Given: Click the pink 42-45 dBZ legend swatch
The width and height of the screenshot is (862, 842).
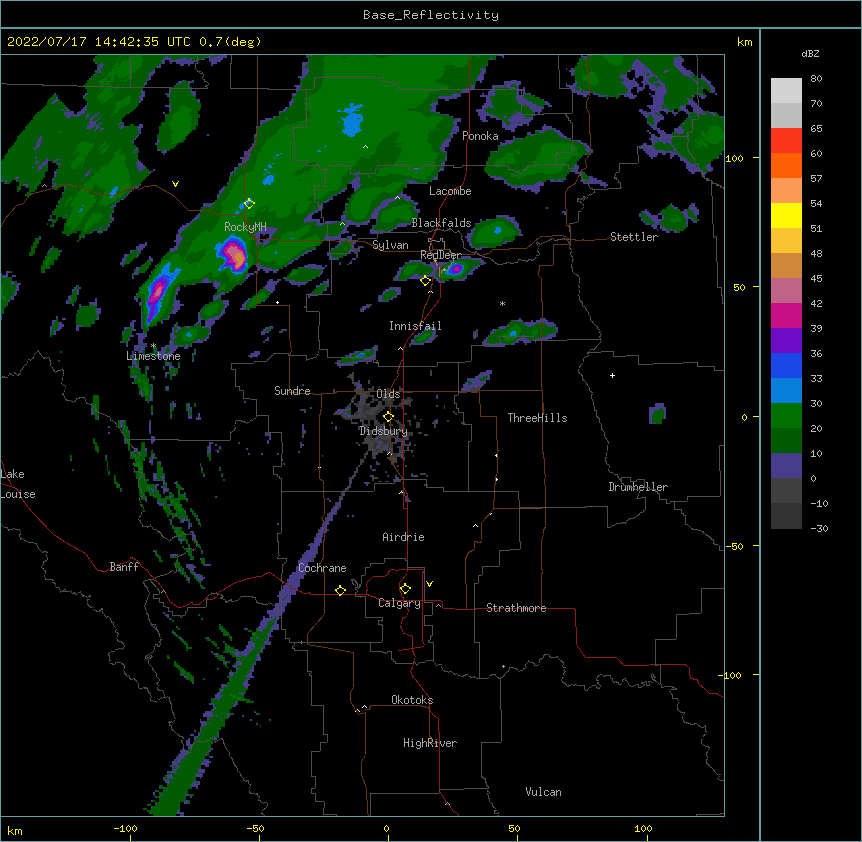Looking at the screenshot, I should click(786, 290).
